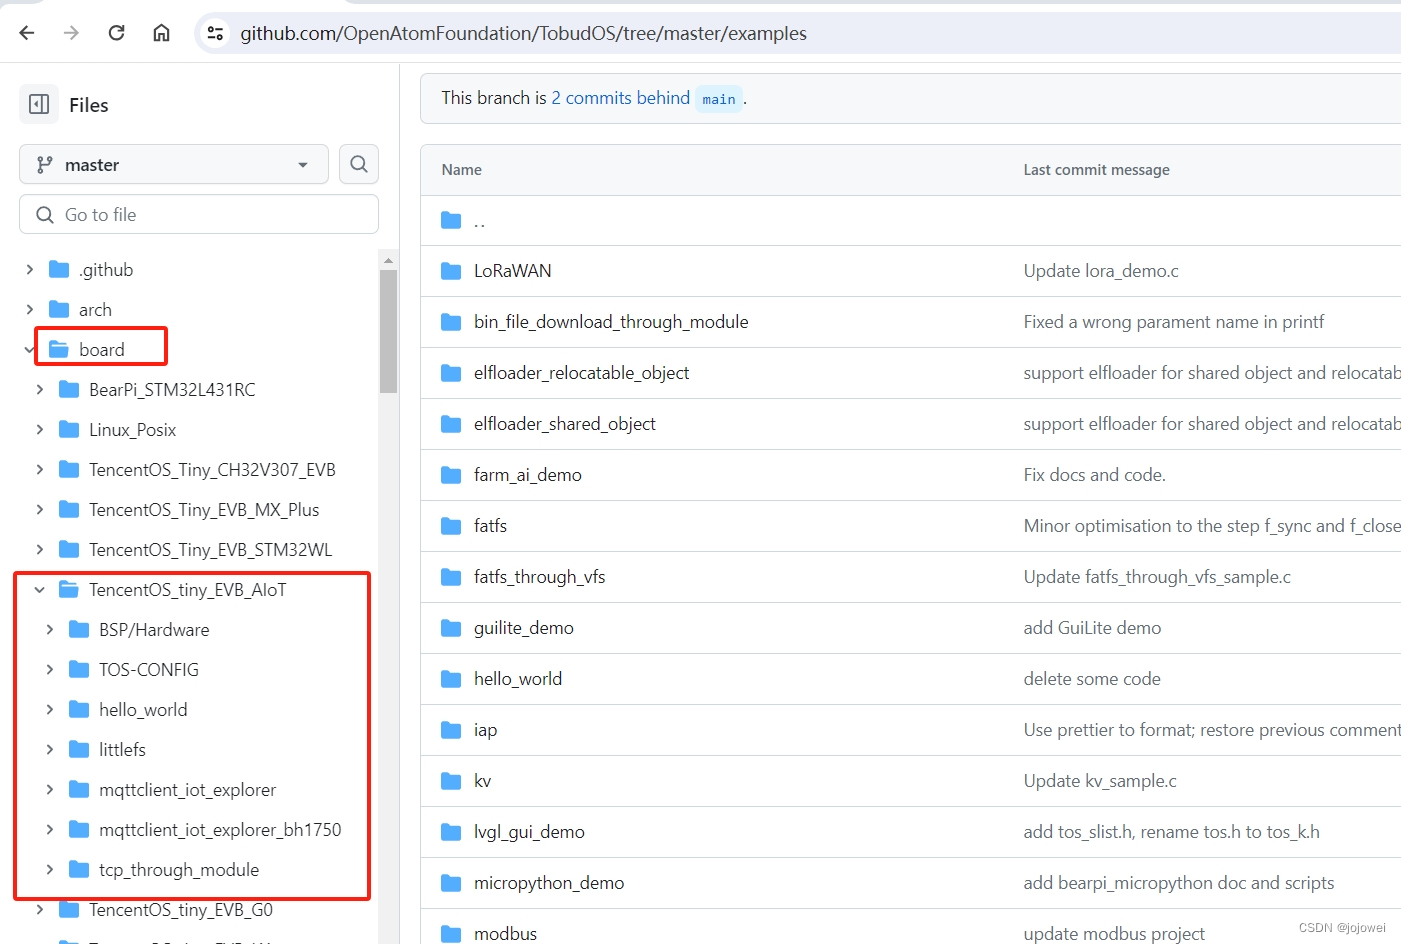Viewport: 1401px width, 944px height.
Task: Click the file tree scrollbar thumb
Action: (388, 331)
